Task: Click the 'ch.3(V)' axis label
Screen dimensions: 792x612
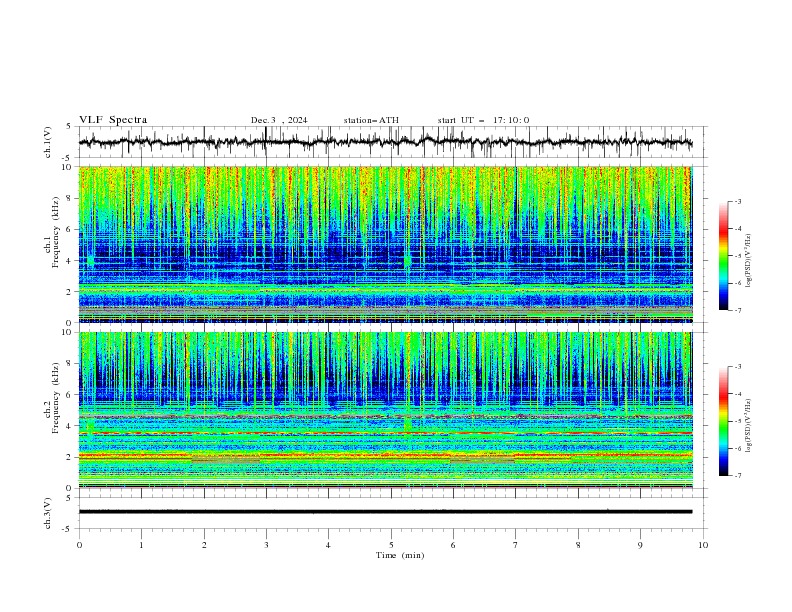Action: (48, 514)
